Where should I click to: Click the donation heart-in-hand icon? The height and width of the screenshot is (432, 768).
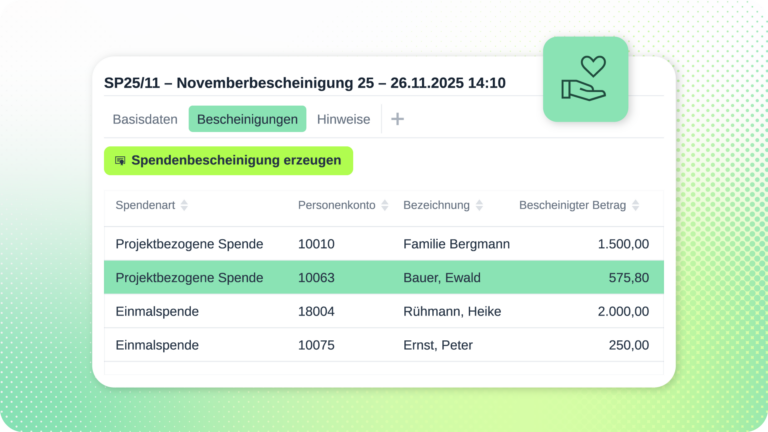[x=585, y=79]
